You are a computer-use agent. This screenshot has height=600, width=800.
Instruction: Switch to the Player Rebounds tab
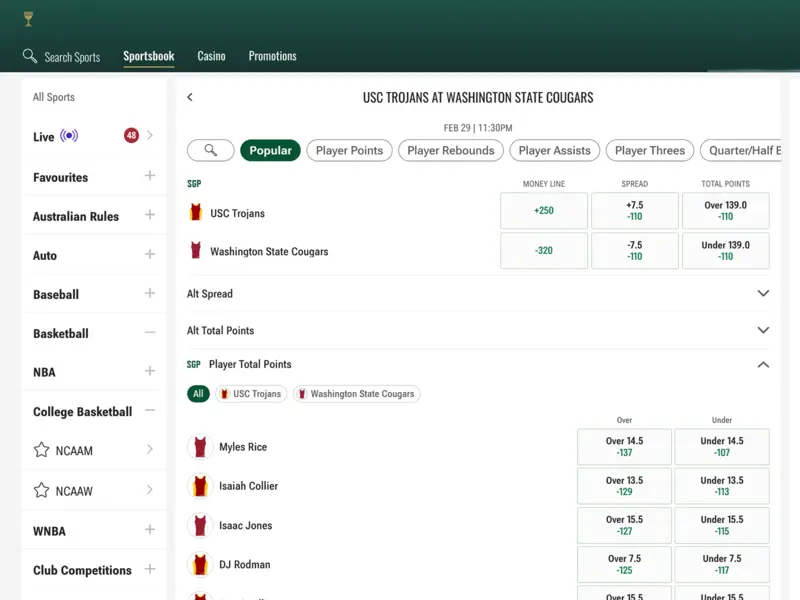point(450,151)
